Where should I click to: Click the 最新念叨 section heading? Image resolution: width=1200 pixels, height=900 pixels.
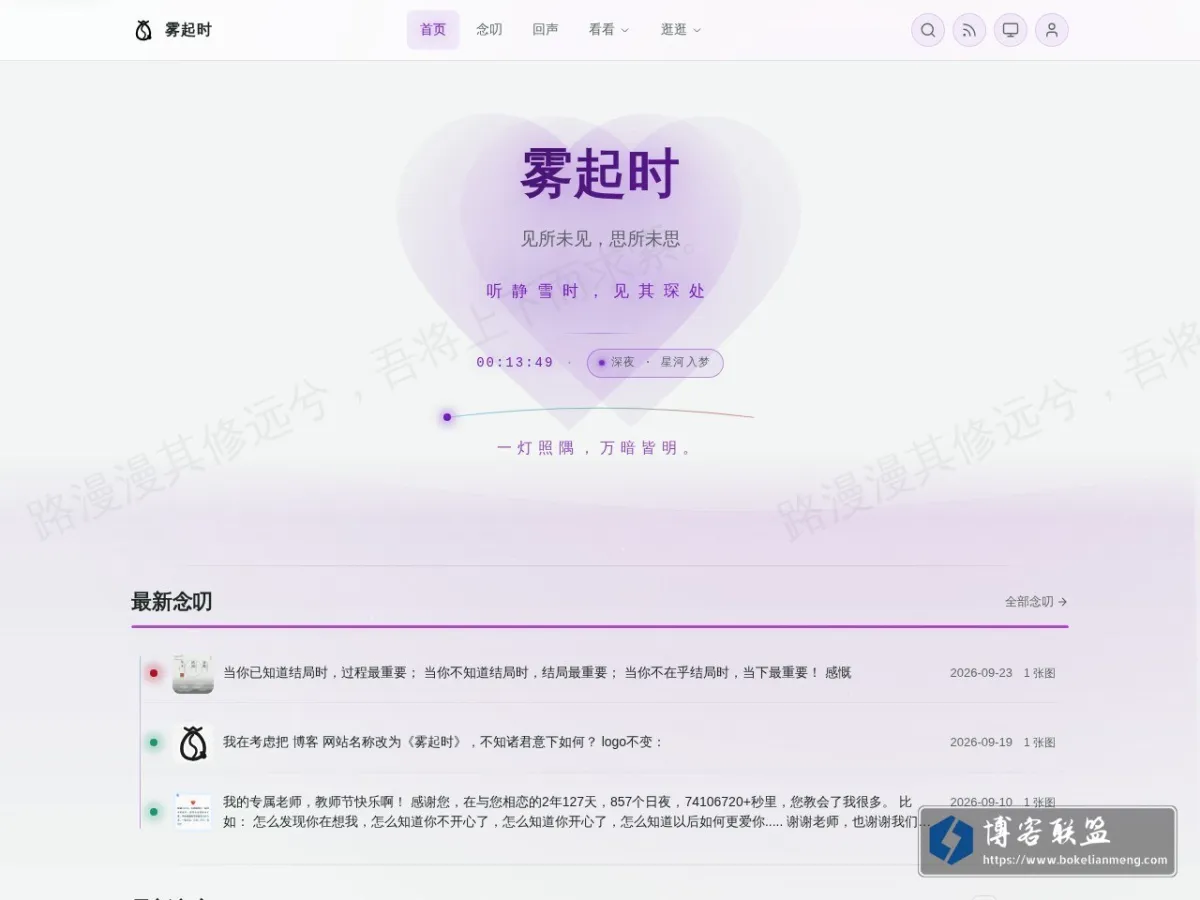[171, 602]
